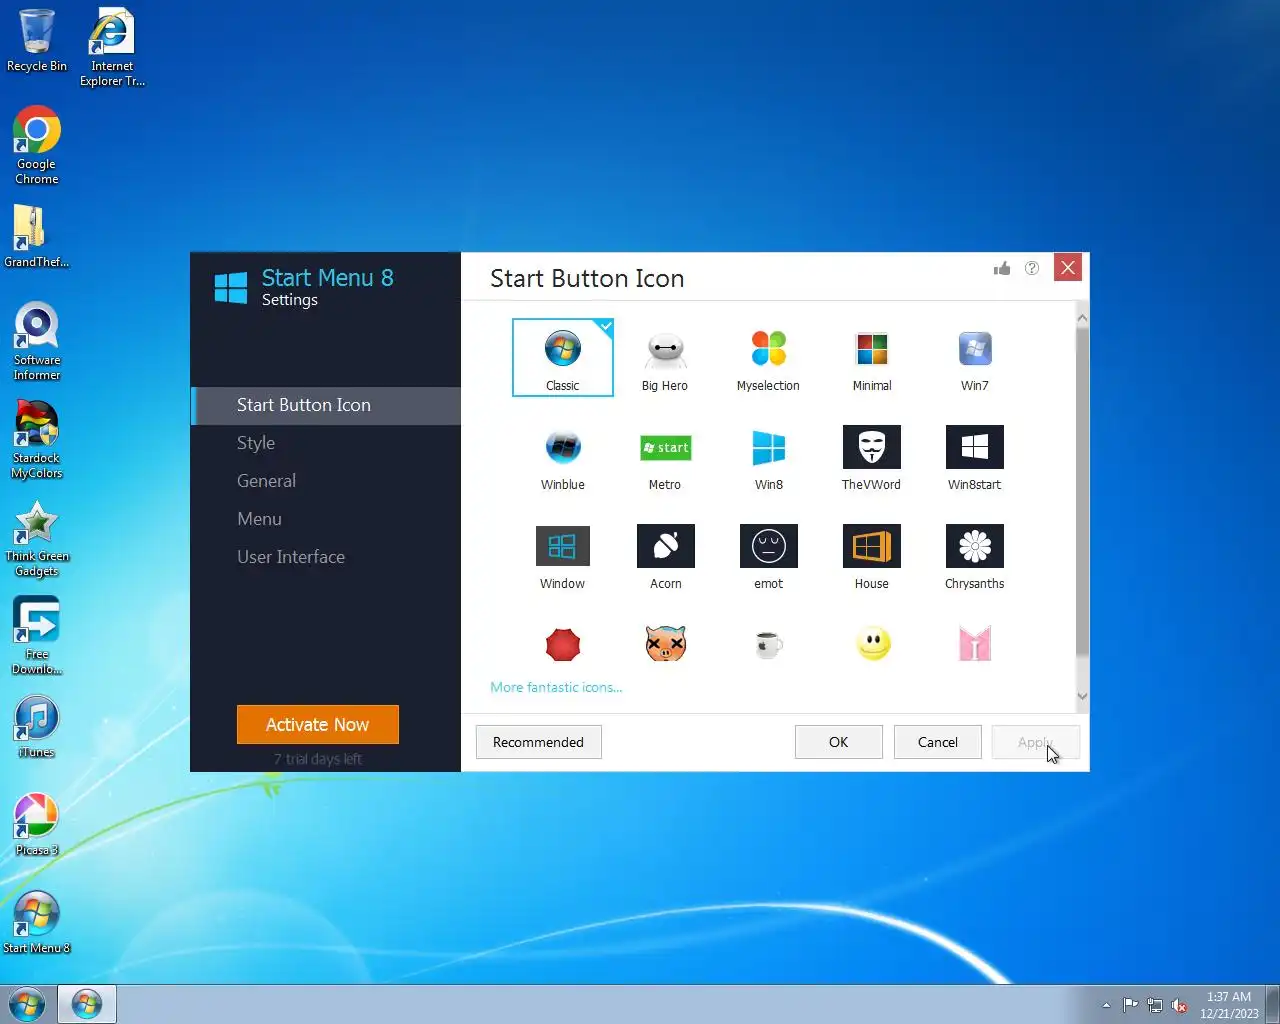Choose the orange House icon
The height and width of the screenshot is (1024, 1280).
pyautogui.click(x=872, y=556)
